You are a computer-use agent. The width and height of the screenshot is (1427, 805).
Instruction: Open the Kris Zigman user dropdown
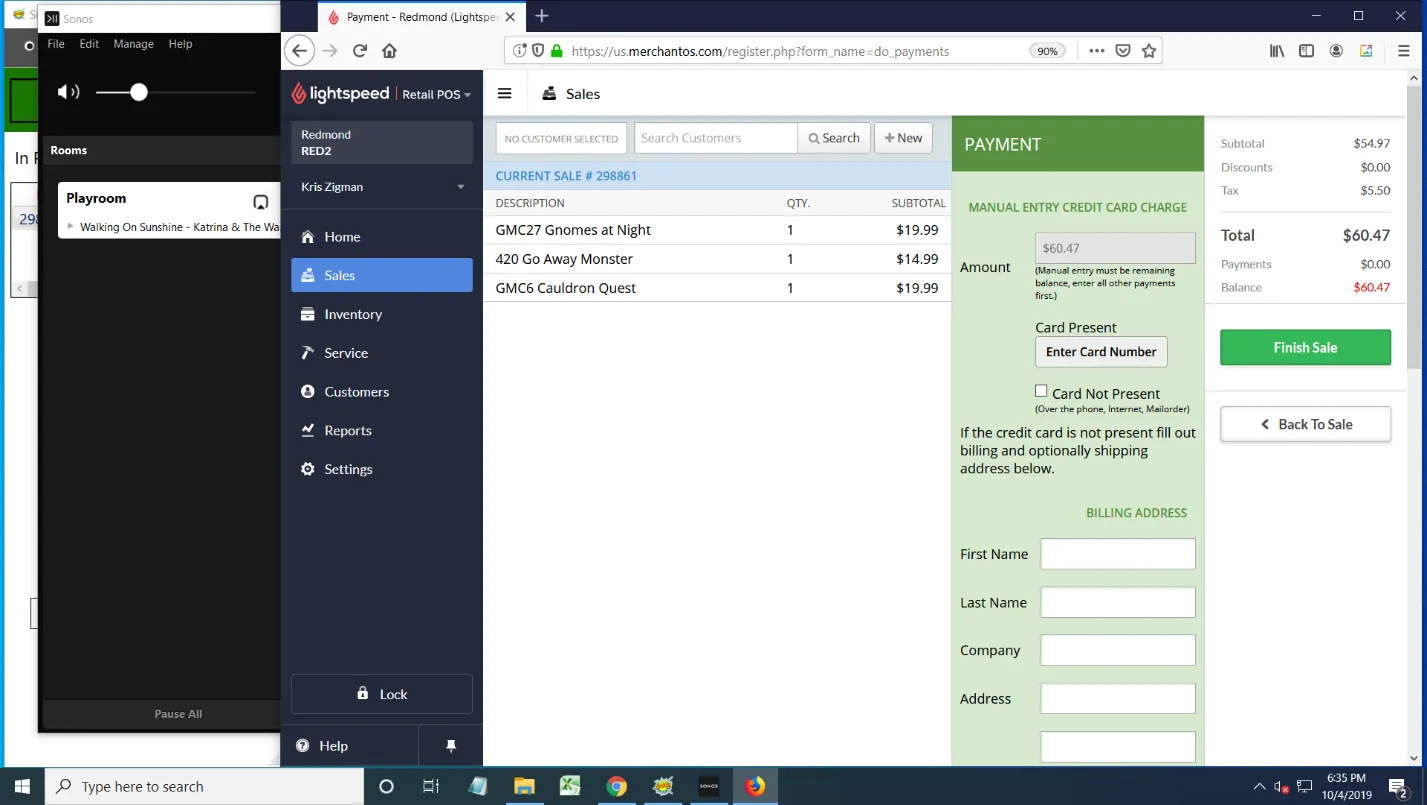pos(382,187)
